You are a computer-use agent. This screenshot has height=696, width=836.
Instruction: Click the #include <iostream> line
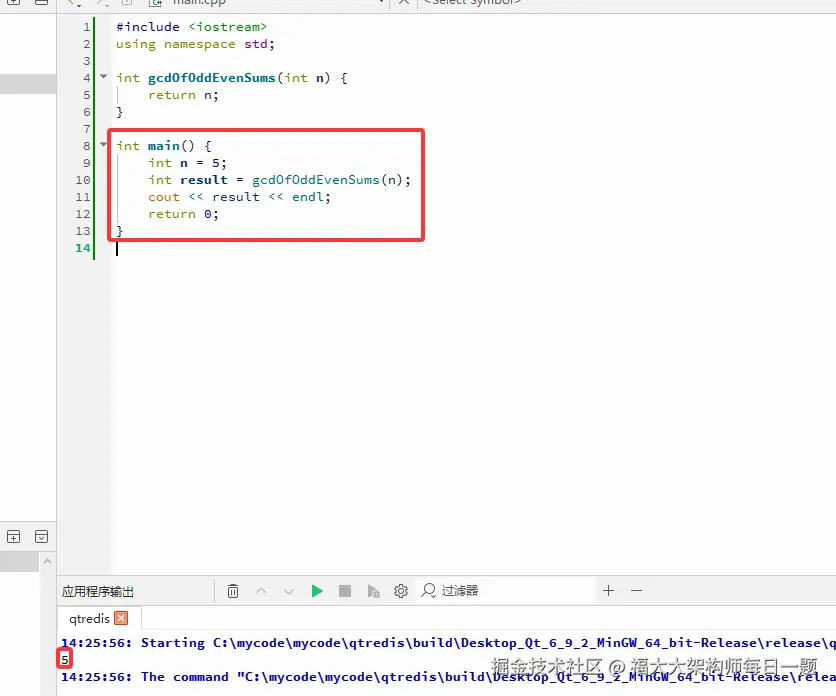[191, 27]
